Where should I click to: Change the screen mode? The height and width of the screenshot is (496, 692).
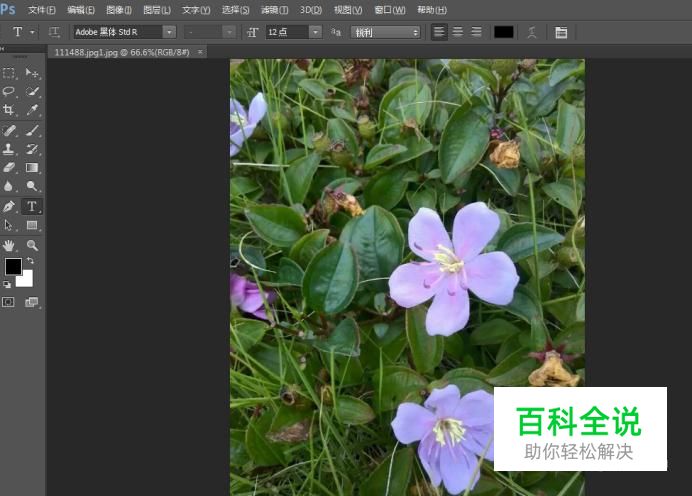32,302
